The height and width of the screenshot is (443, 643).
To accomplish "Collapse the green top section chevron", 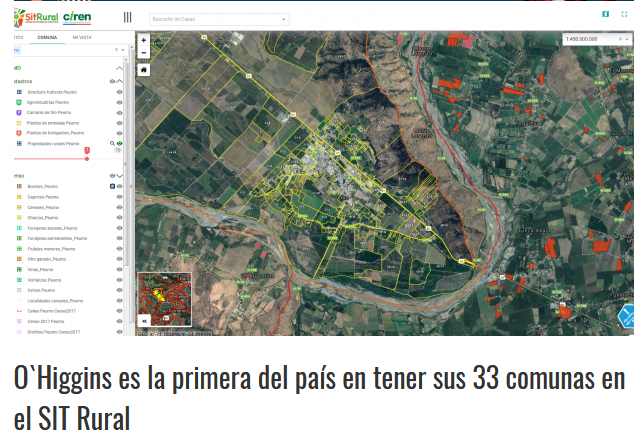I will point(119,68).
